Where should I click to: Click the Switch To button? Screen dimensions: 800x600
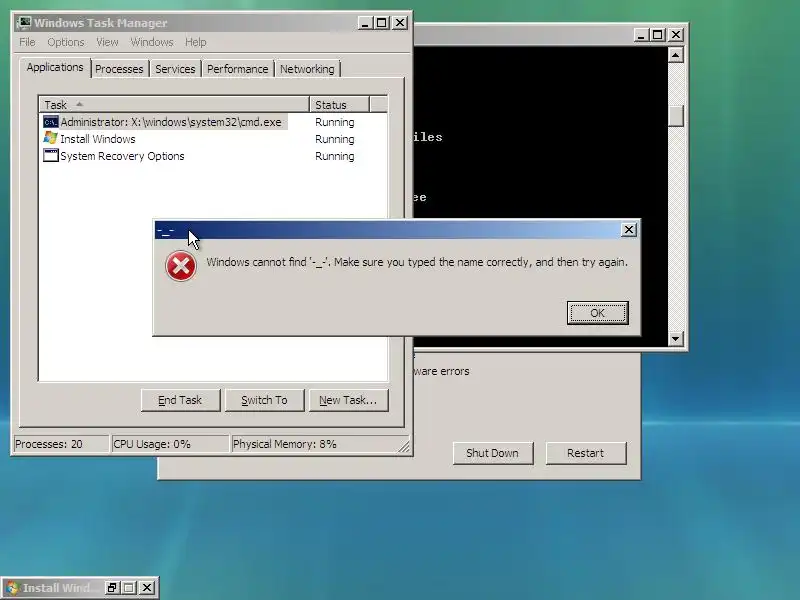(x=264, y=400)
